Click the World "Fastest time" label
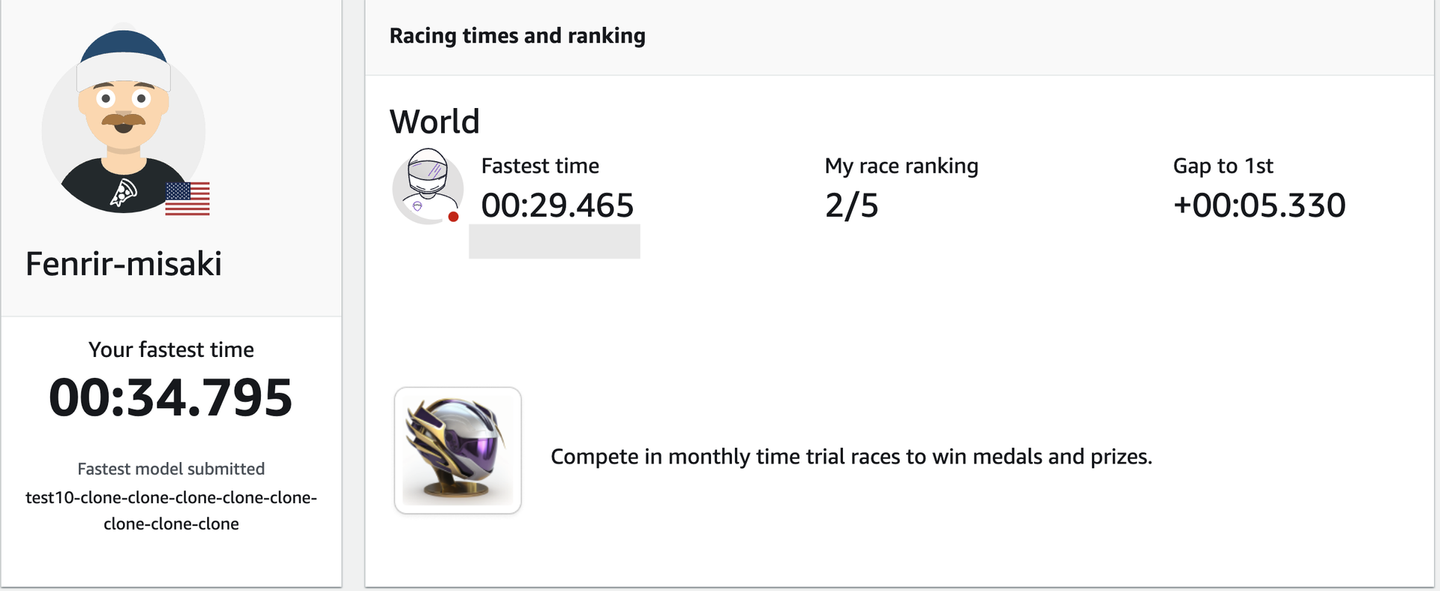1440x591 pixels. (x=540, y=166)
